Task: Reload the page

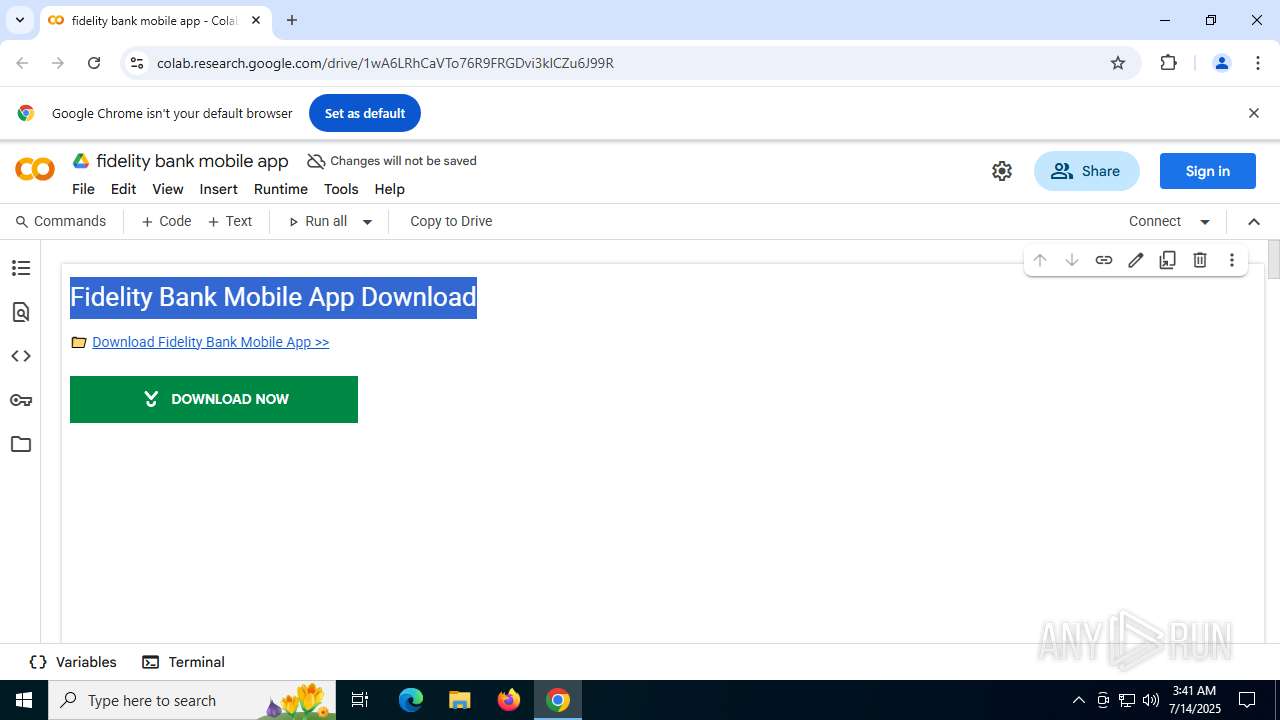Action: [x=94, y=63]
